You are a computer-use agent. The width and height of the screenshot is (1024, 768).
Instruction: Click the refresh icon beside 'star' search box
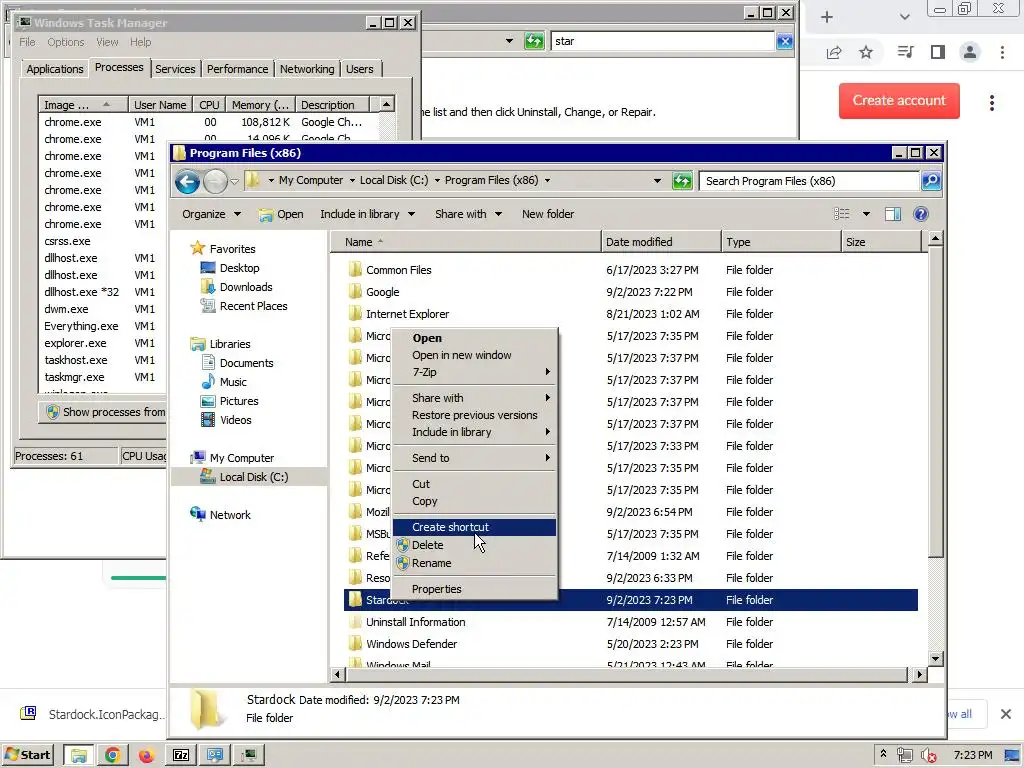534,41
